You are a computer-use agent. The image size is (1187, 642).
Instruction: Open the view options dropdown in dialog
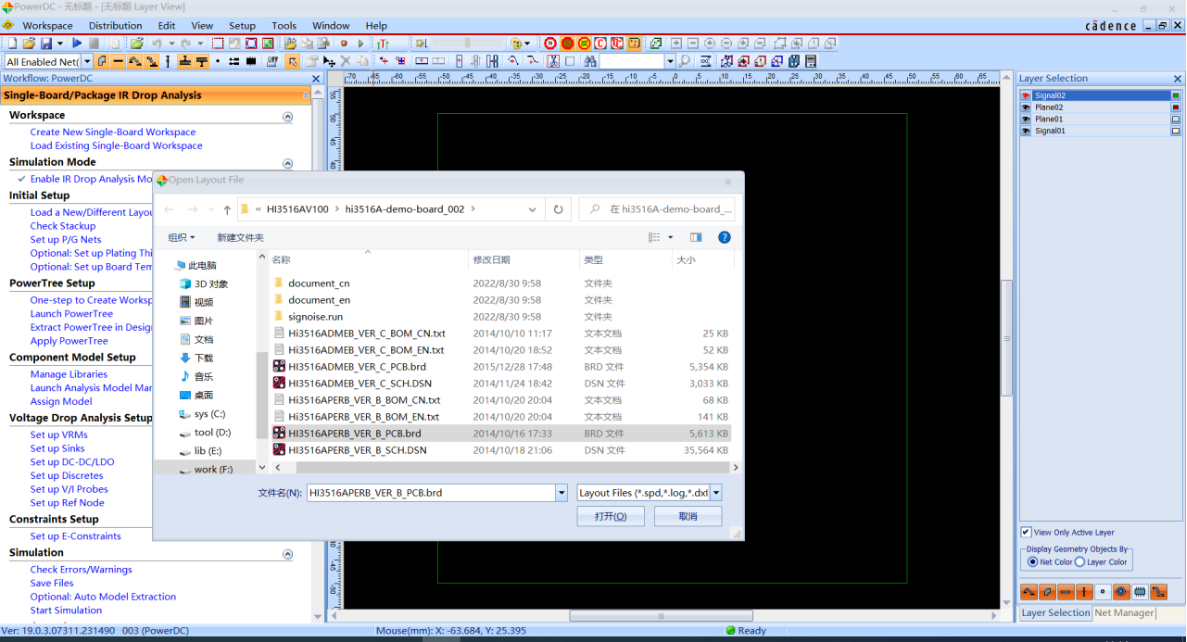pos(671,237)
